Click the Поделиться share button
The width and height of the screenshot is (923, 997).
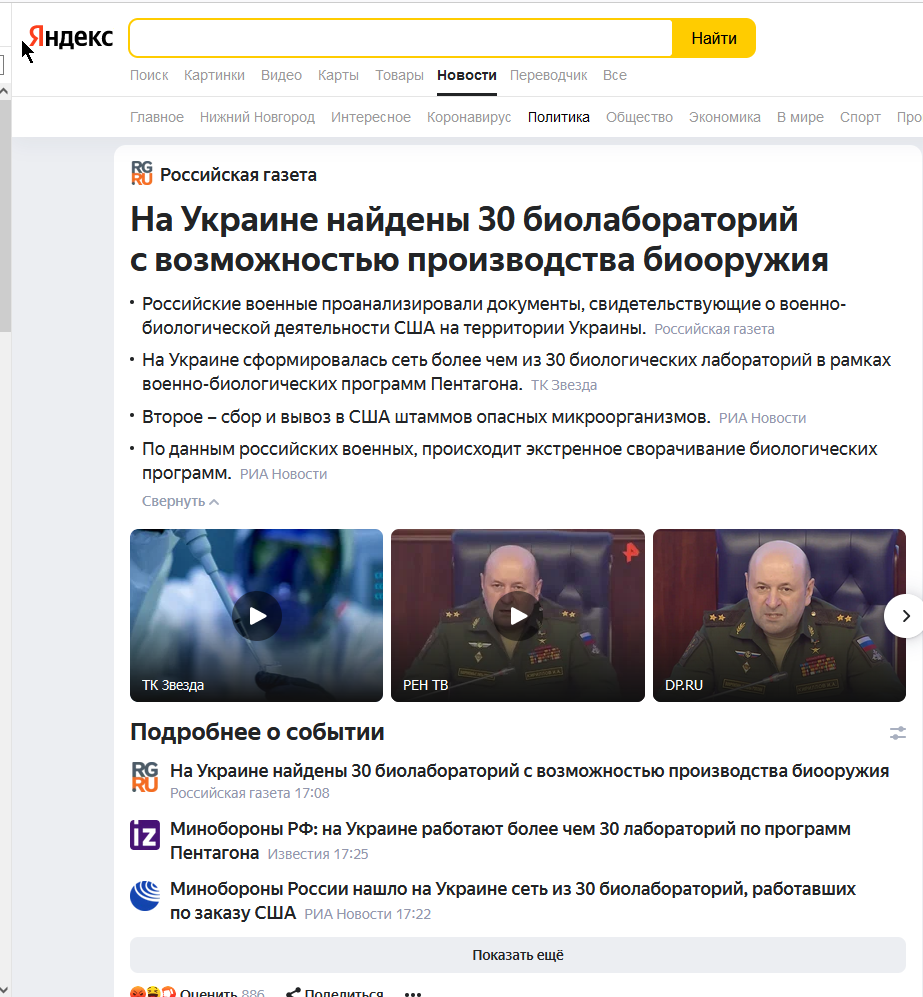click(x=334, y=993)
